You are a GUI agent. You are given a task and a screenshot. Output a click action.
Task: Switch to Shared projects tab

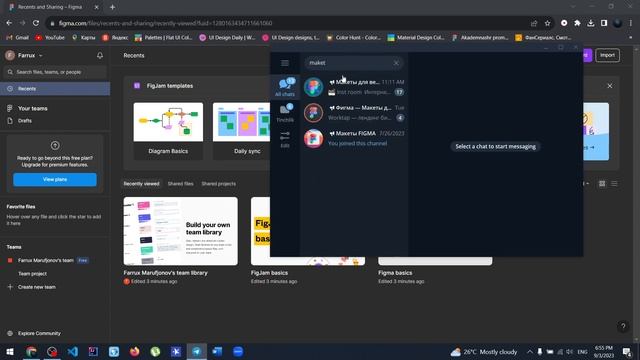tap(218, 184)
